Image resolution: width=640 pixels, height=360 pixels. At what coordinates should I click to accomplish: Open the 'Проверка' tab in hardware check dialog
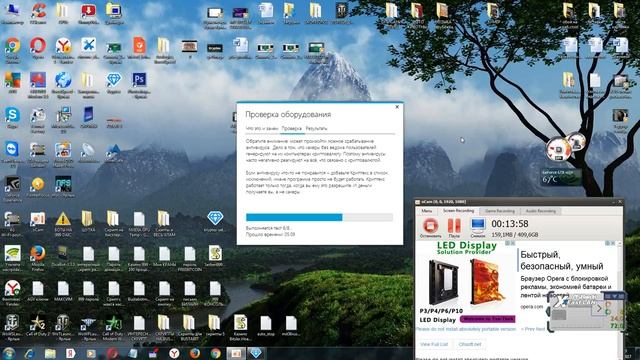click(x=291, y=128)
